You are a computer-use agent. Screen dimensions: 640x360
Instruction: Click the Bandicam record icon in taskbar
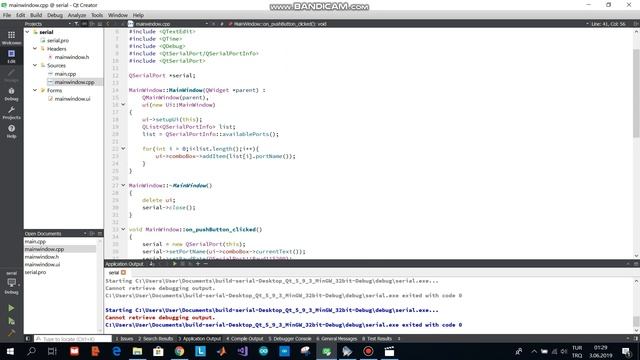(368, 351)
